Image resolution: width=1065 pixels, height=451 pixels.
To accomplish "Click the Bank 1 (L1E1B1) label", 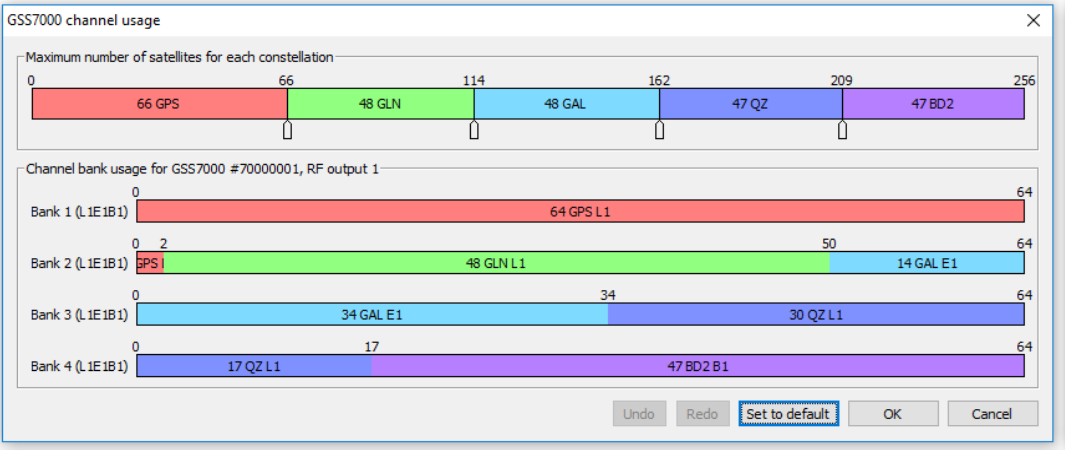I will pos(79,211).
